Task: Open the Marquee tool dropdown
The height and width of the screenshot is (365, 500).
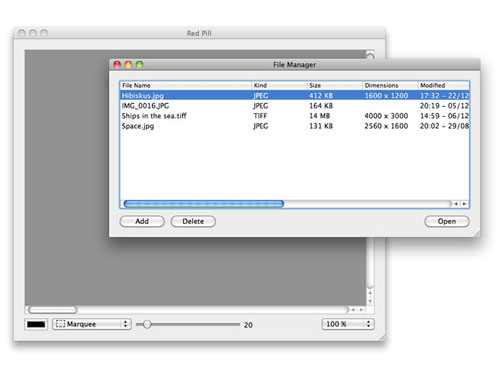Action: (x=92, y=324)
